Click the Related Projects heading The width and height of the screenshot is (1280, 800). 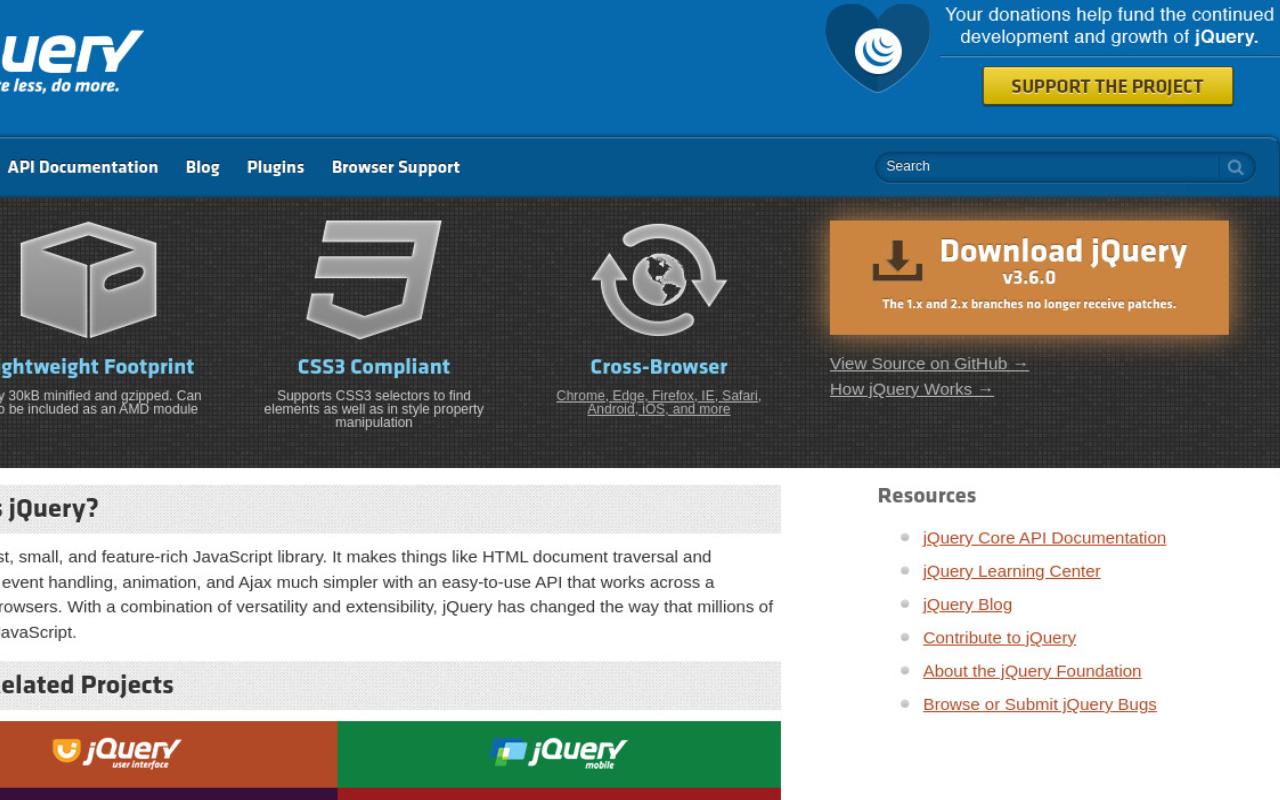(x=87, y=685)
